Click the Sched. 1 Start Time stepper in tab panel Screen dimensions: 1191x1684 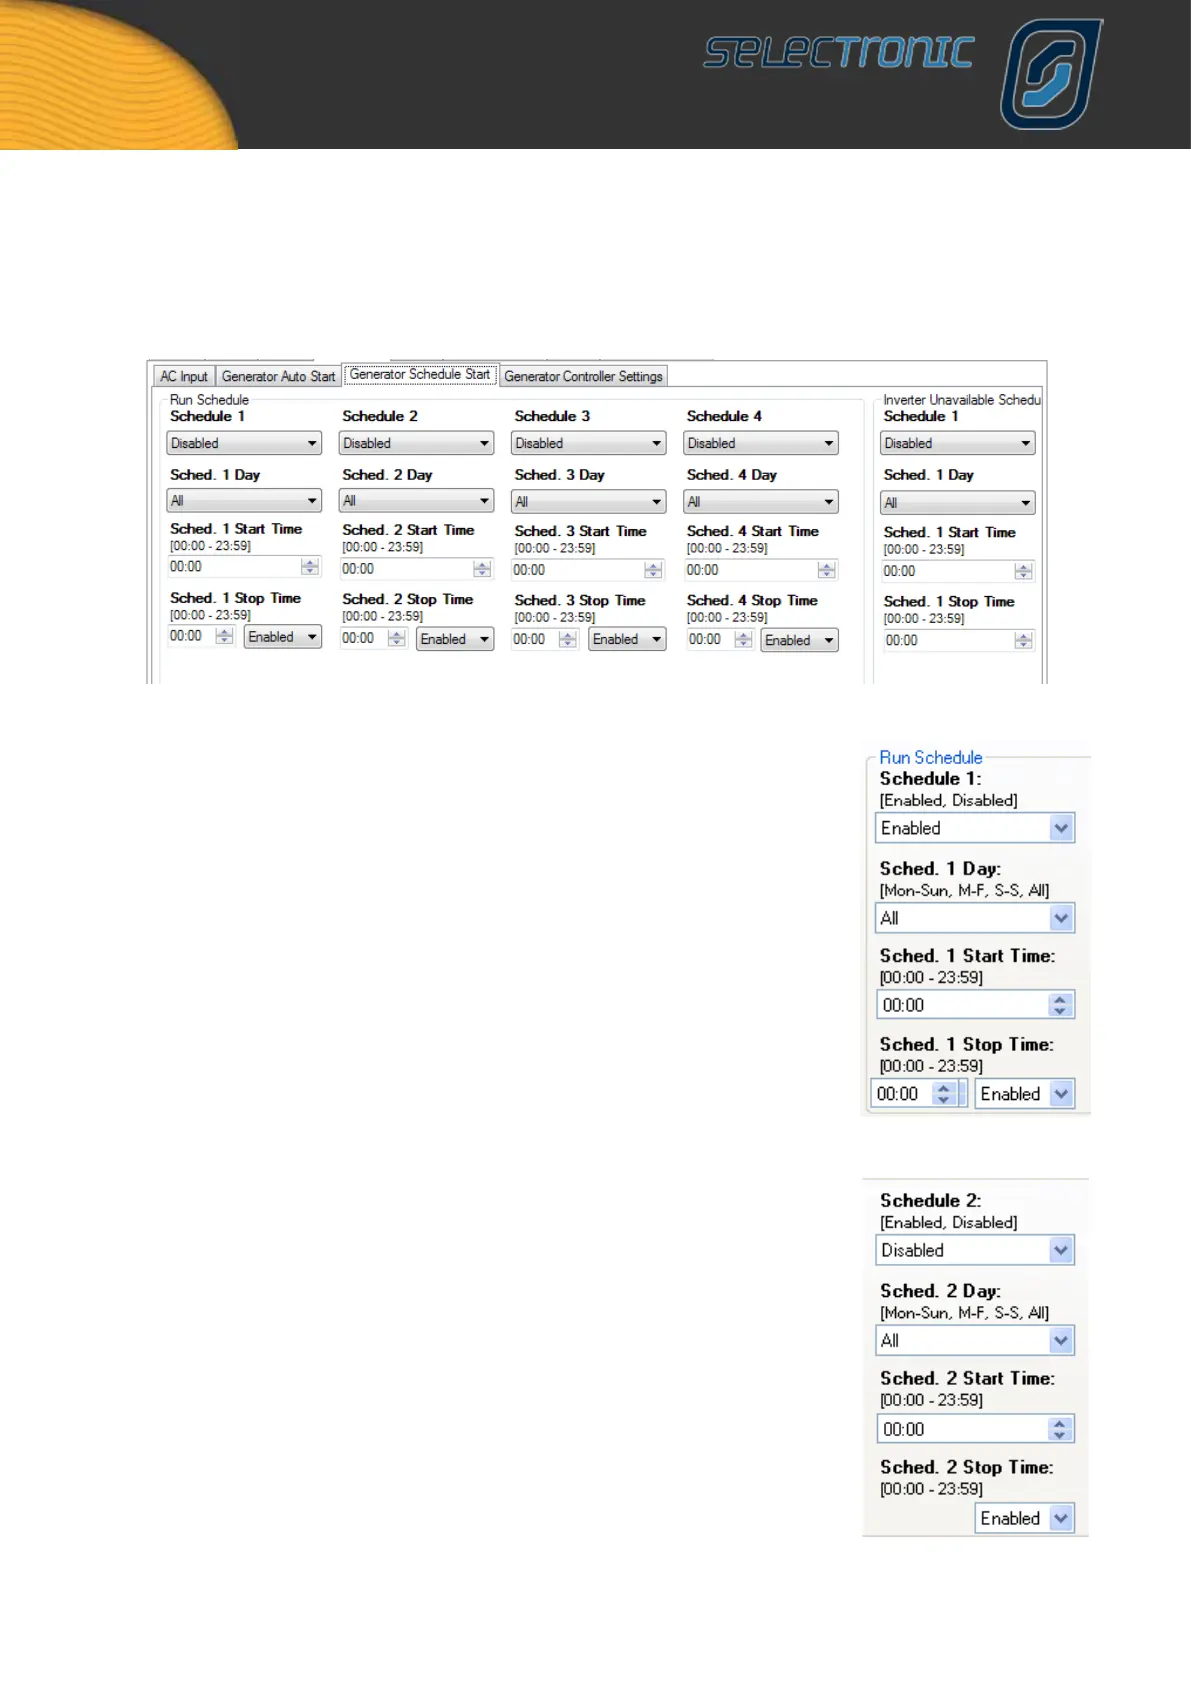(x=310, y=567)
